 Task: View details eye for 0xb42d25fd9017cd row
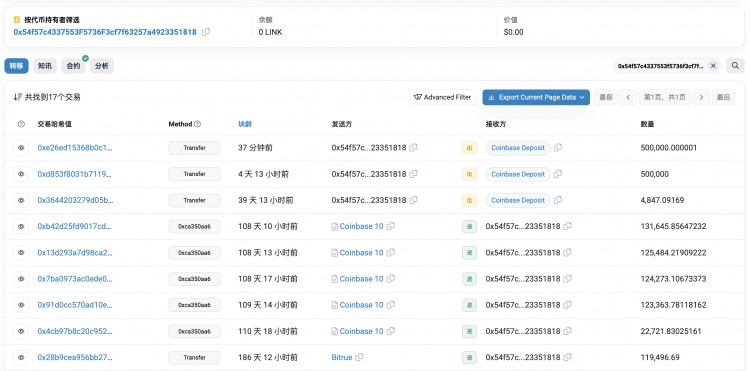coord(21,227)
